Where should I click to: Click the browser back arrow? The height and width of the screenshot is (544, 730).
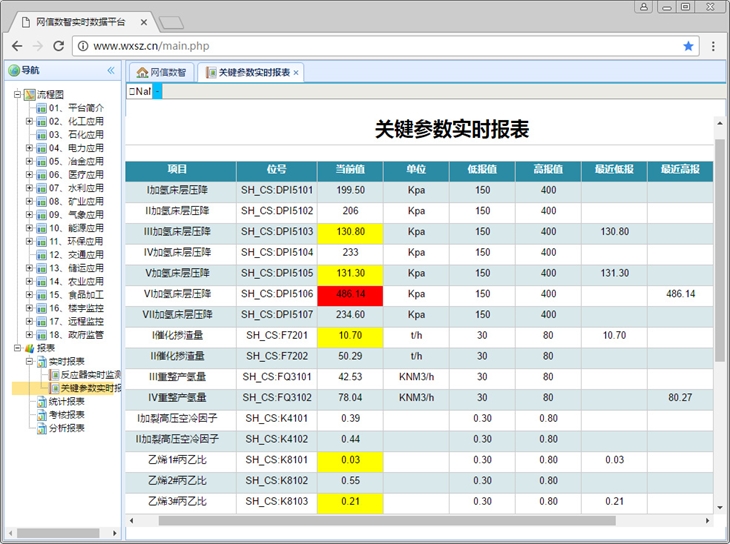[17, 46]
